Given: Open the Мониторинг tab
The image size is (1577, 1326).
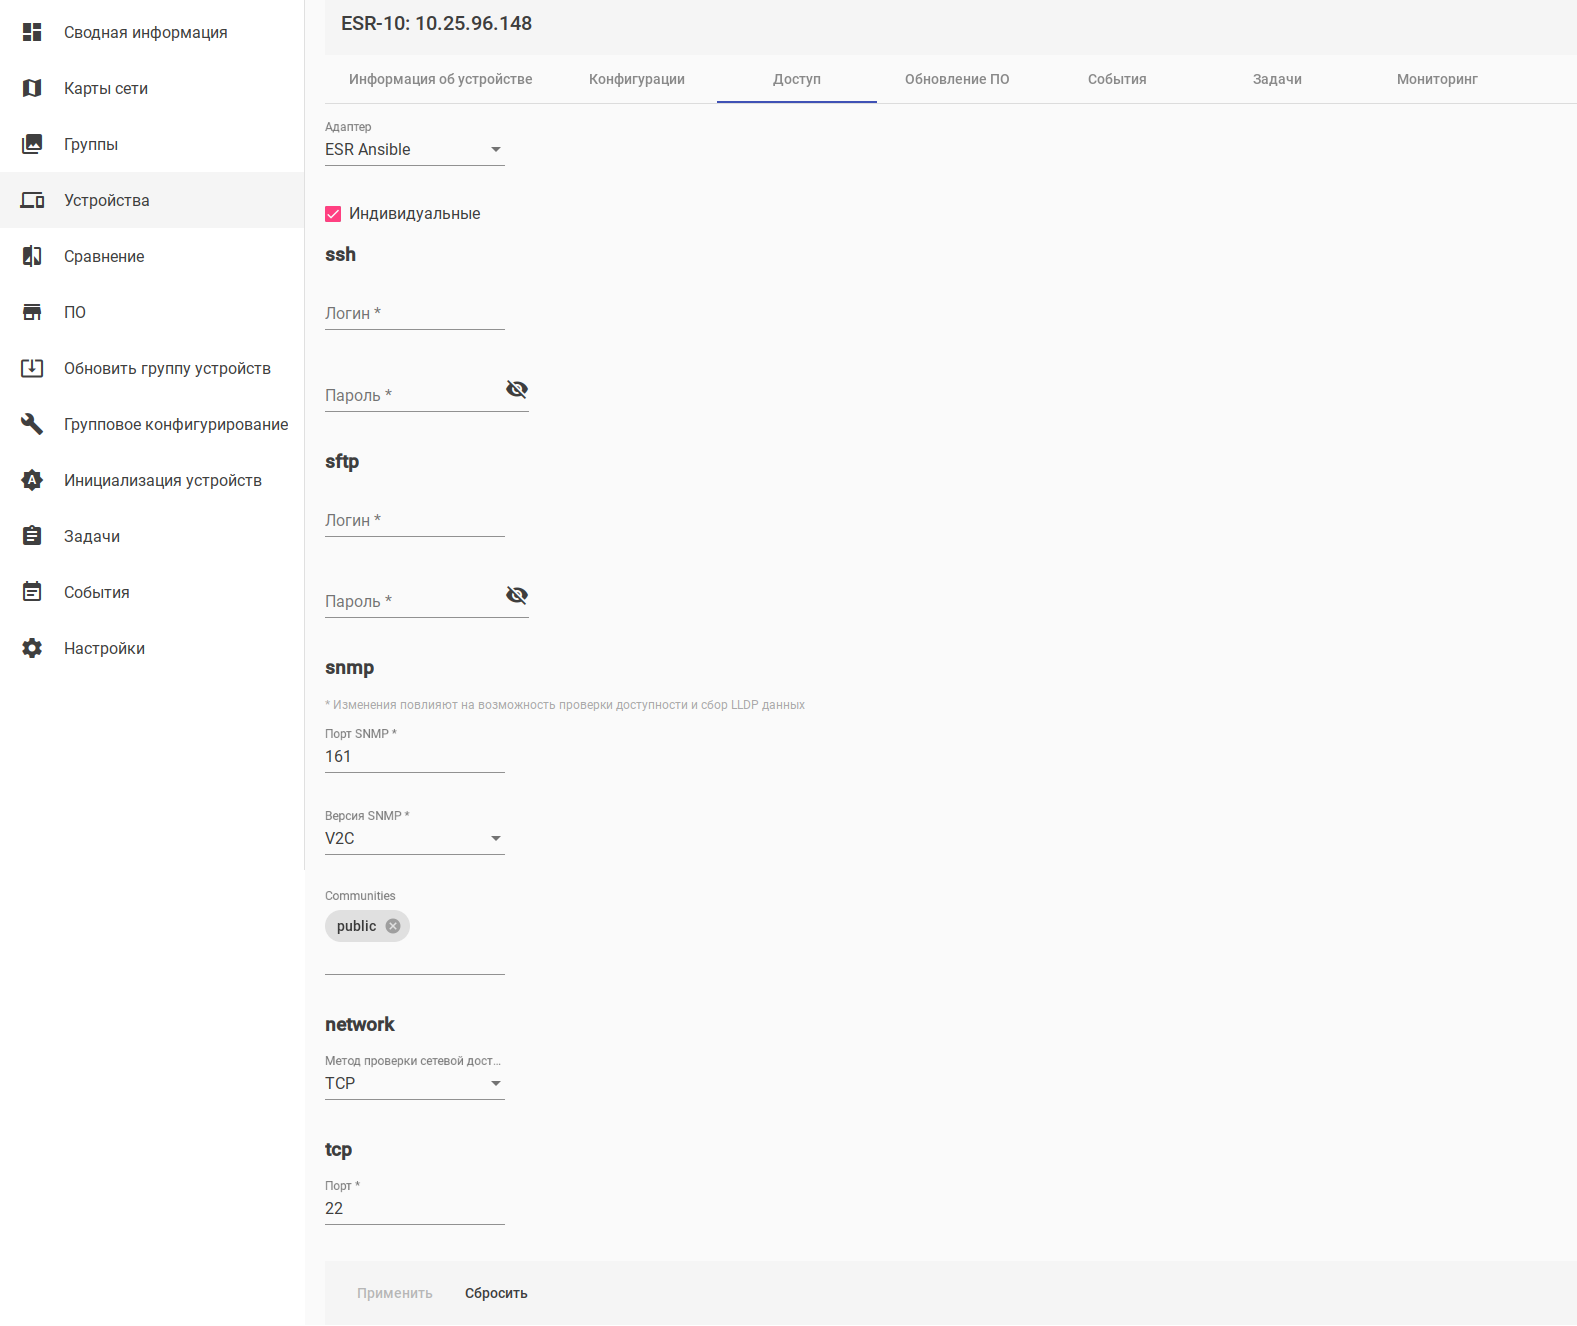Looking at the screenshot, I should click(x=1437, y=79).
